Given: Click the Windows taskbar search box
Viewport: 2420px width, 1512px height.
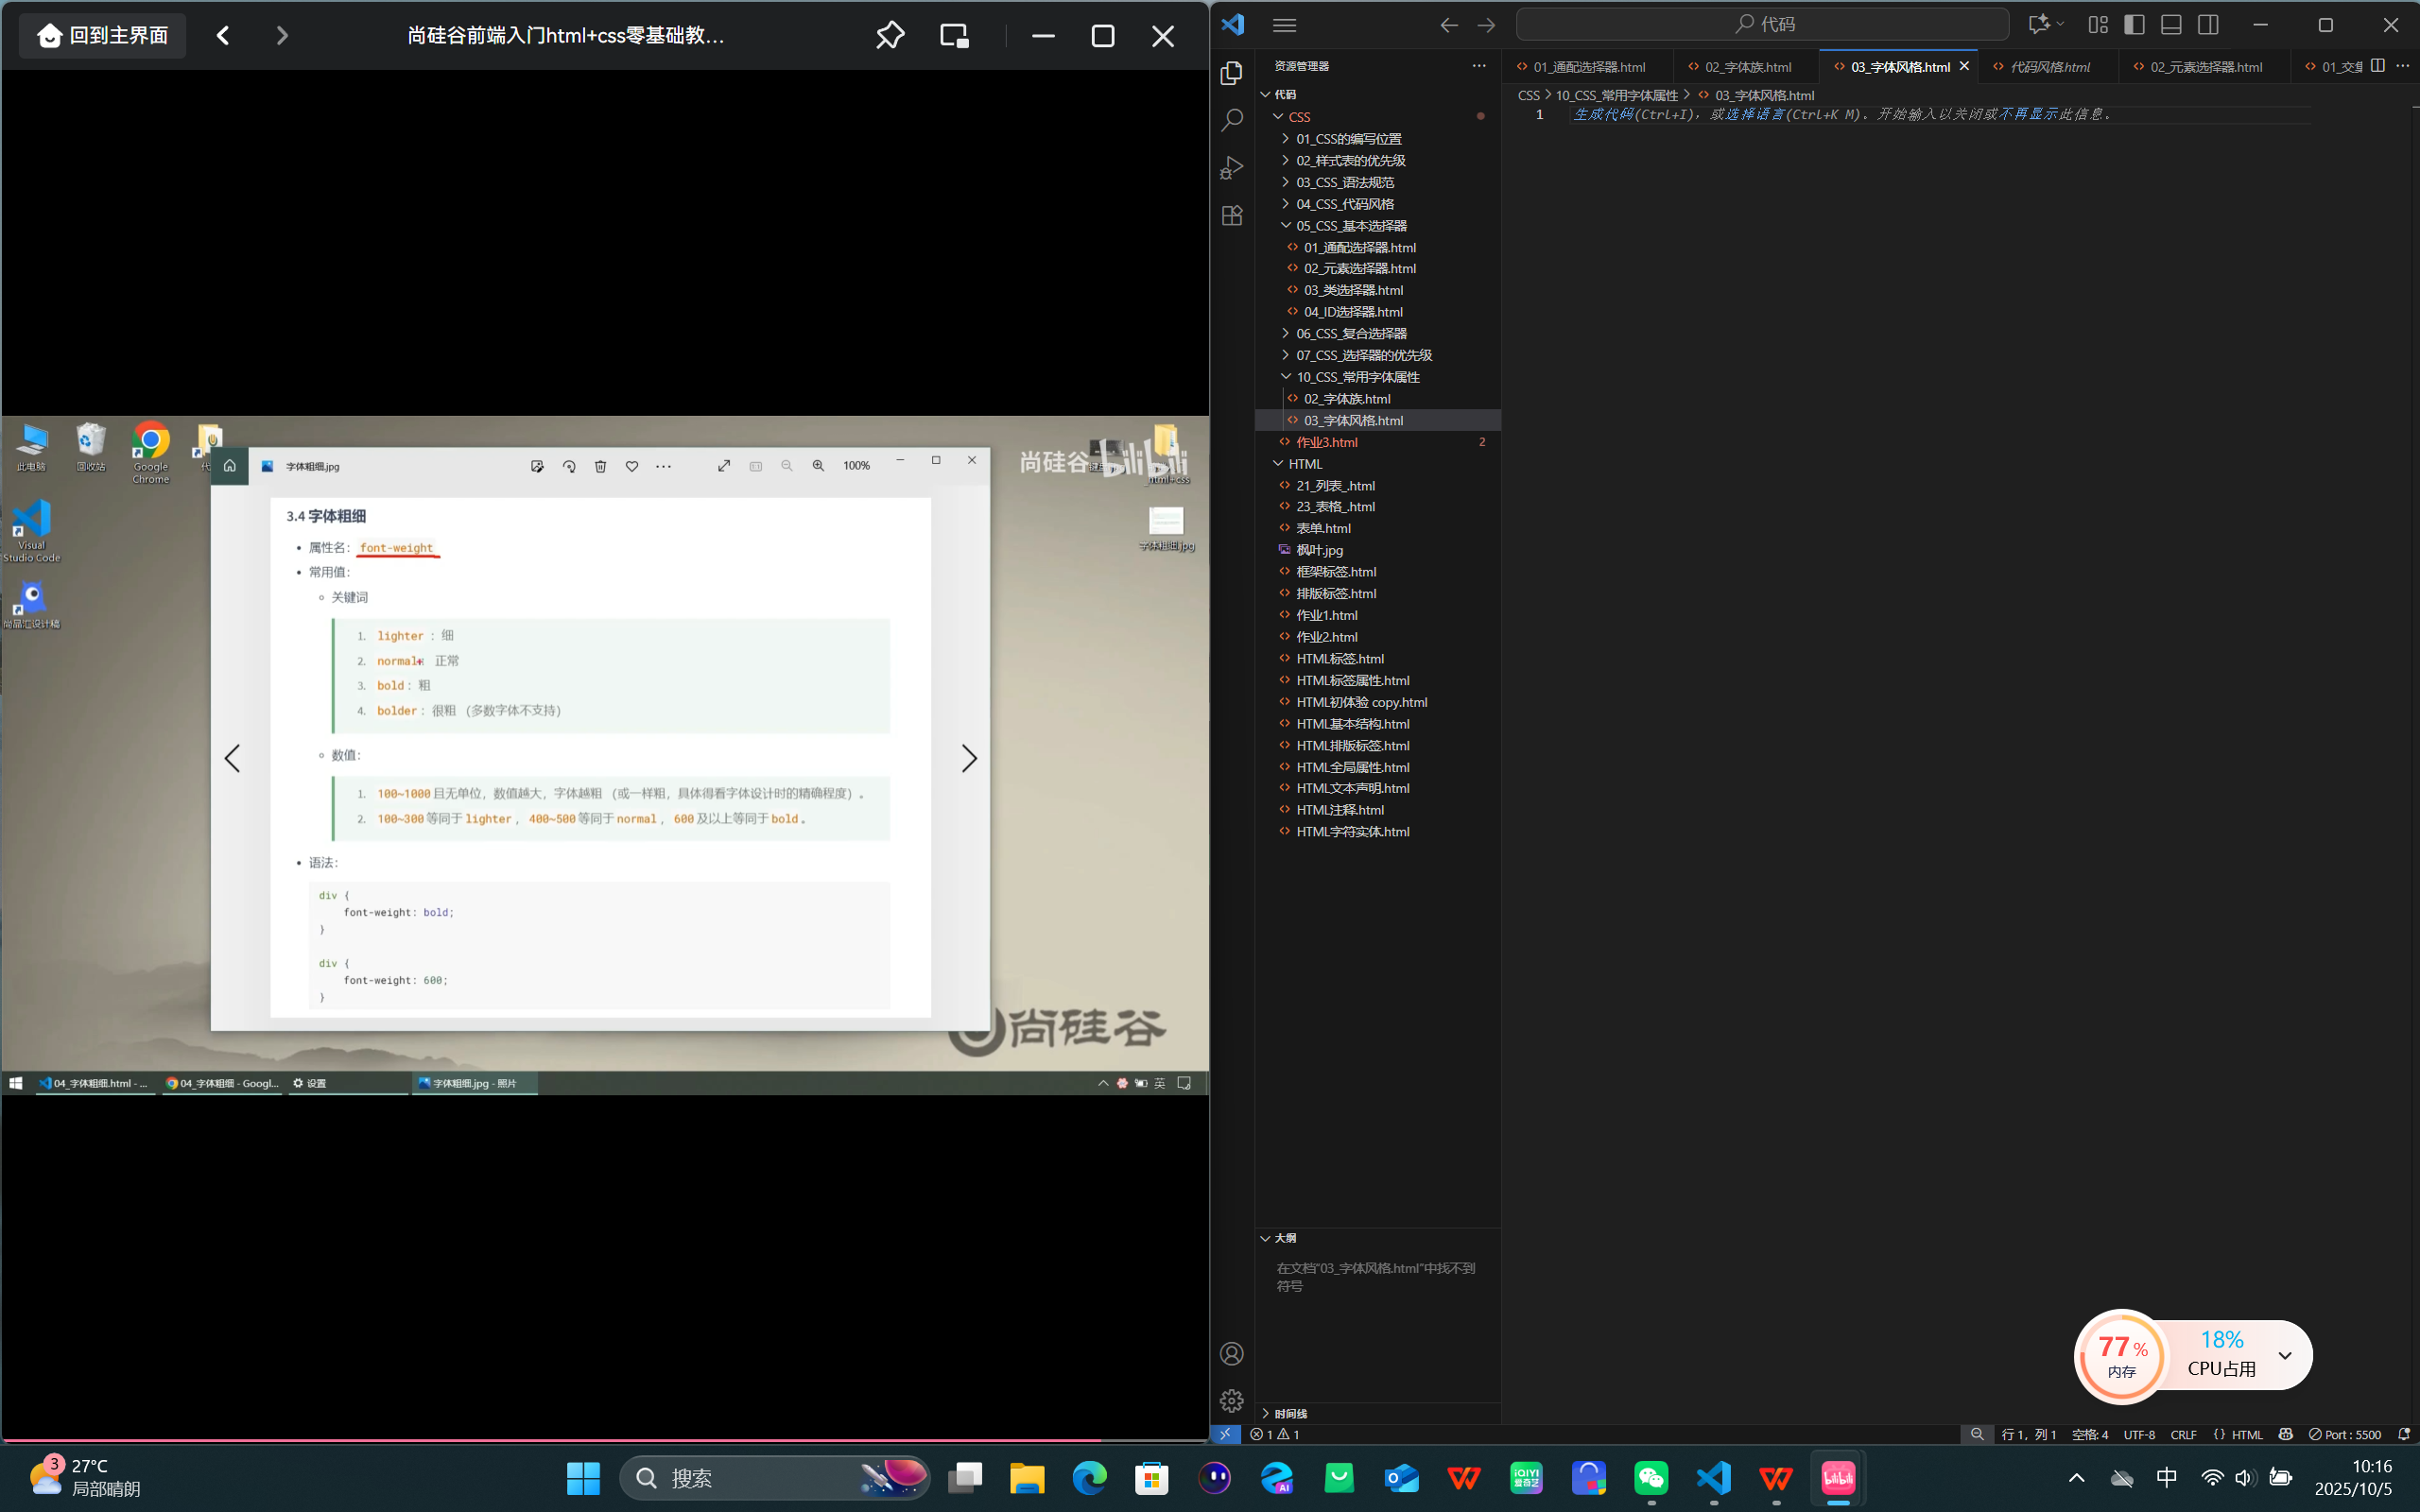Looking at the screenshot, I should (775, 1478).
